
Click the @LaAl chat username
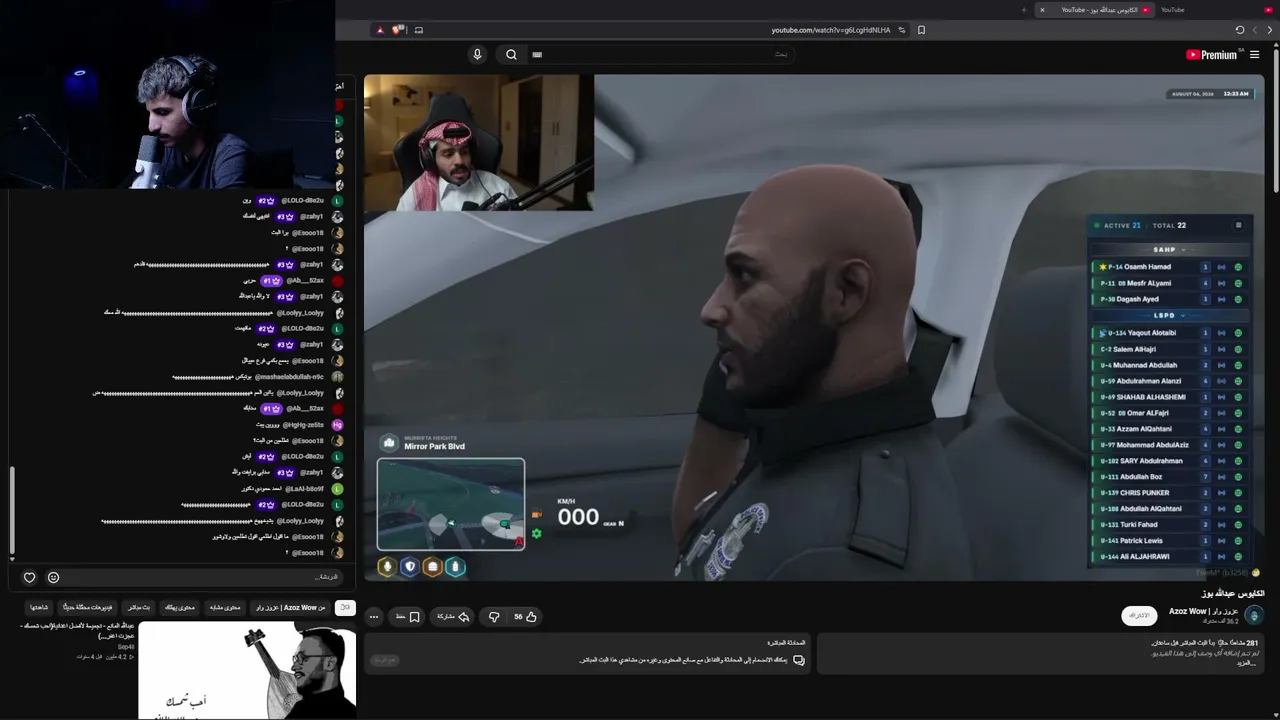pyautogui.click(x=305, y=489)
